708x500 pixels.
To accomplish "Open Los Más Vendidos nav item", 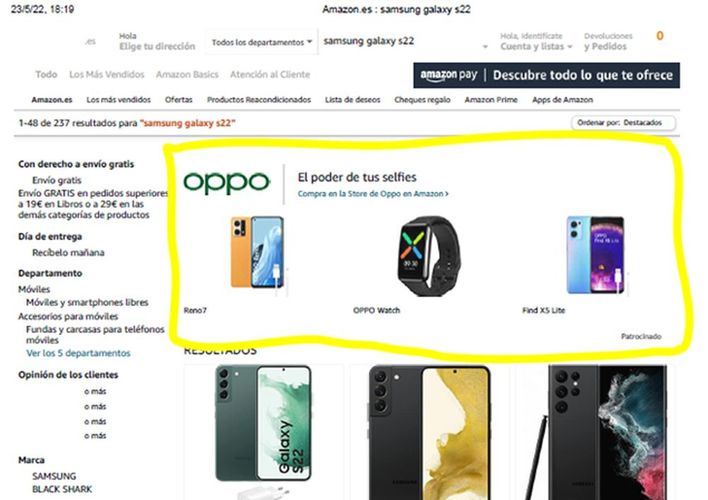I will [107, 75].
